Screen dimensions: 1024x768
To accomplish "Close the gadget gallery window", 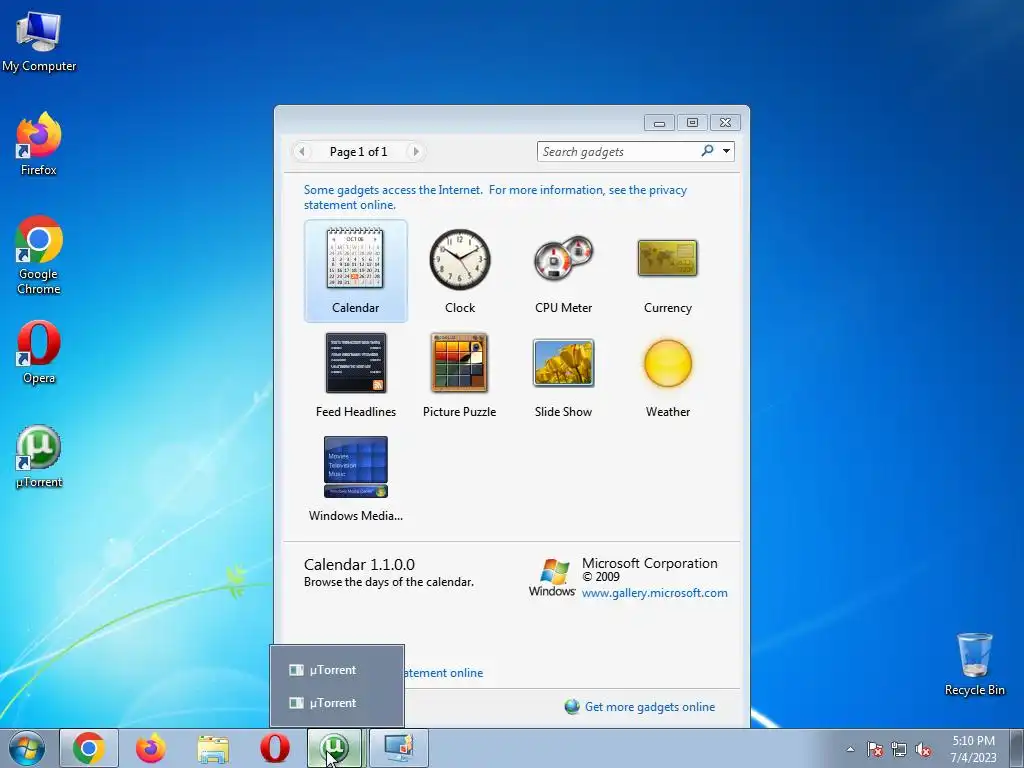I will pos(726,123).
